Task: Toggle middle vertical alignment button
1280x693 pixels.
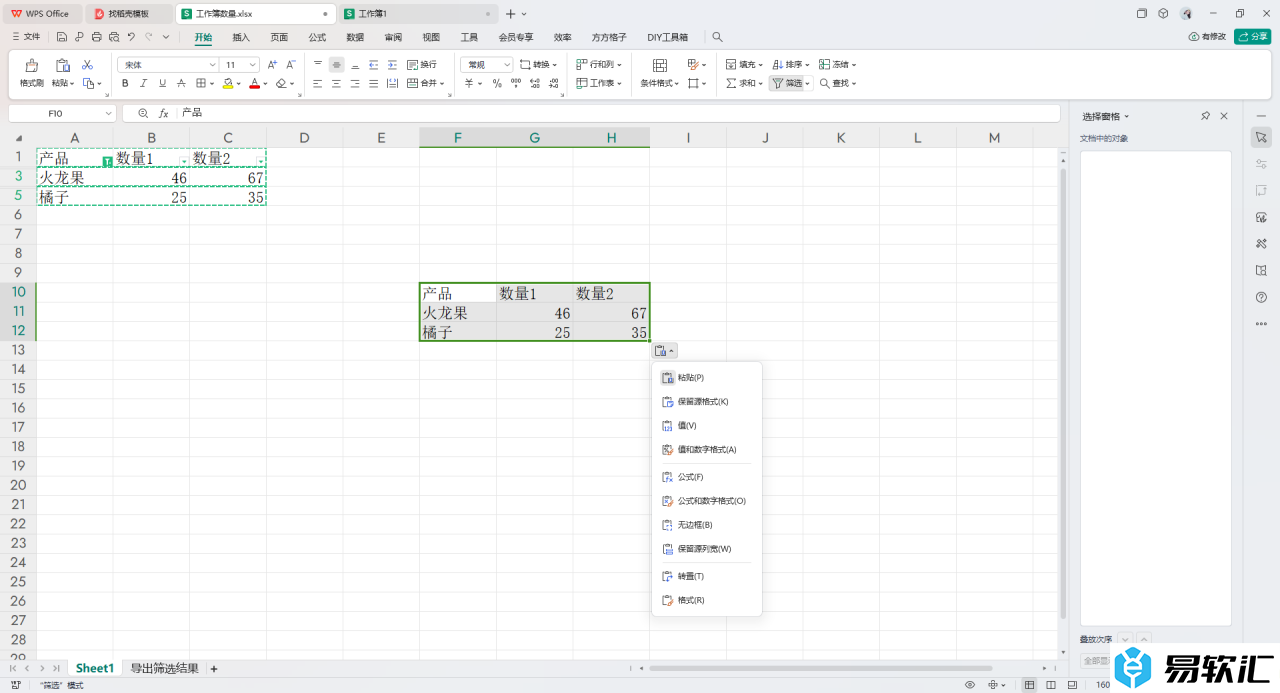Action: (336, 64)
